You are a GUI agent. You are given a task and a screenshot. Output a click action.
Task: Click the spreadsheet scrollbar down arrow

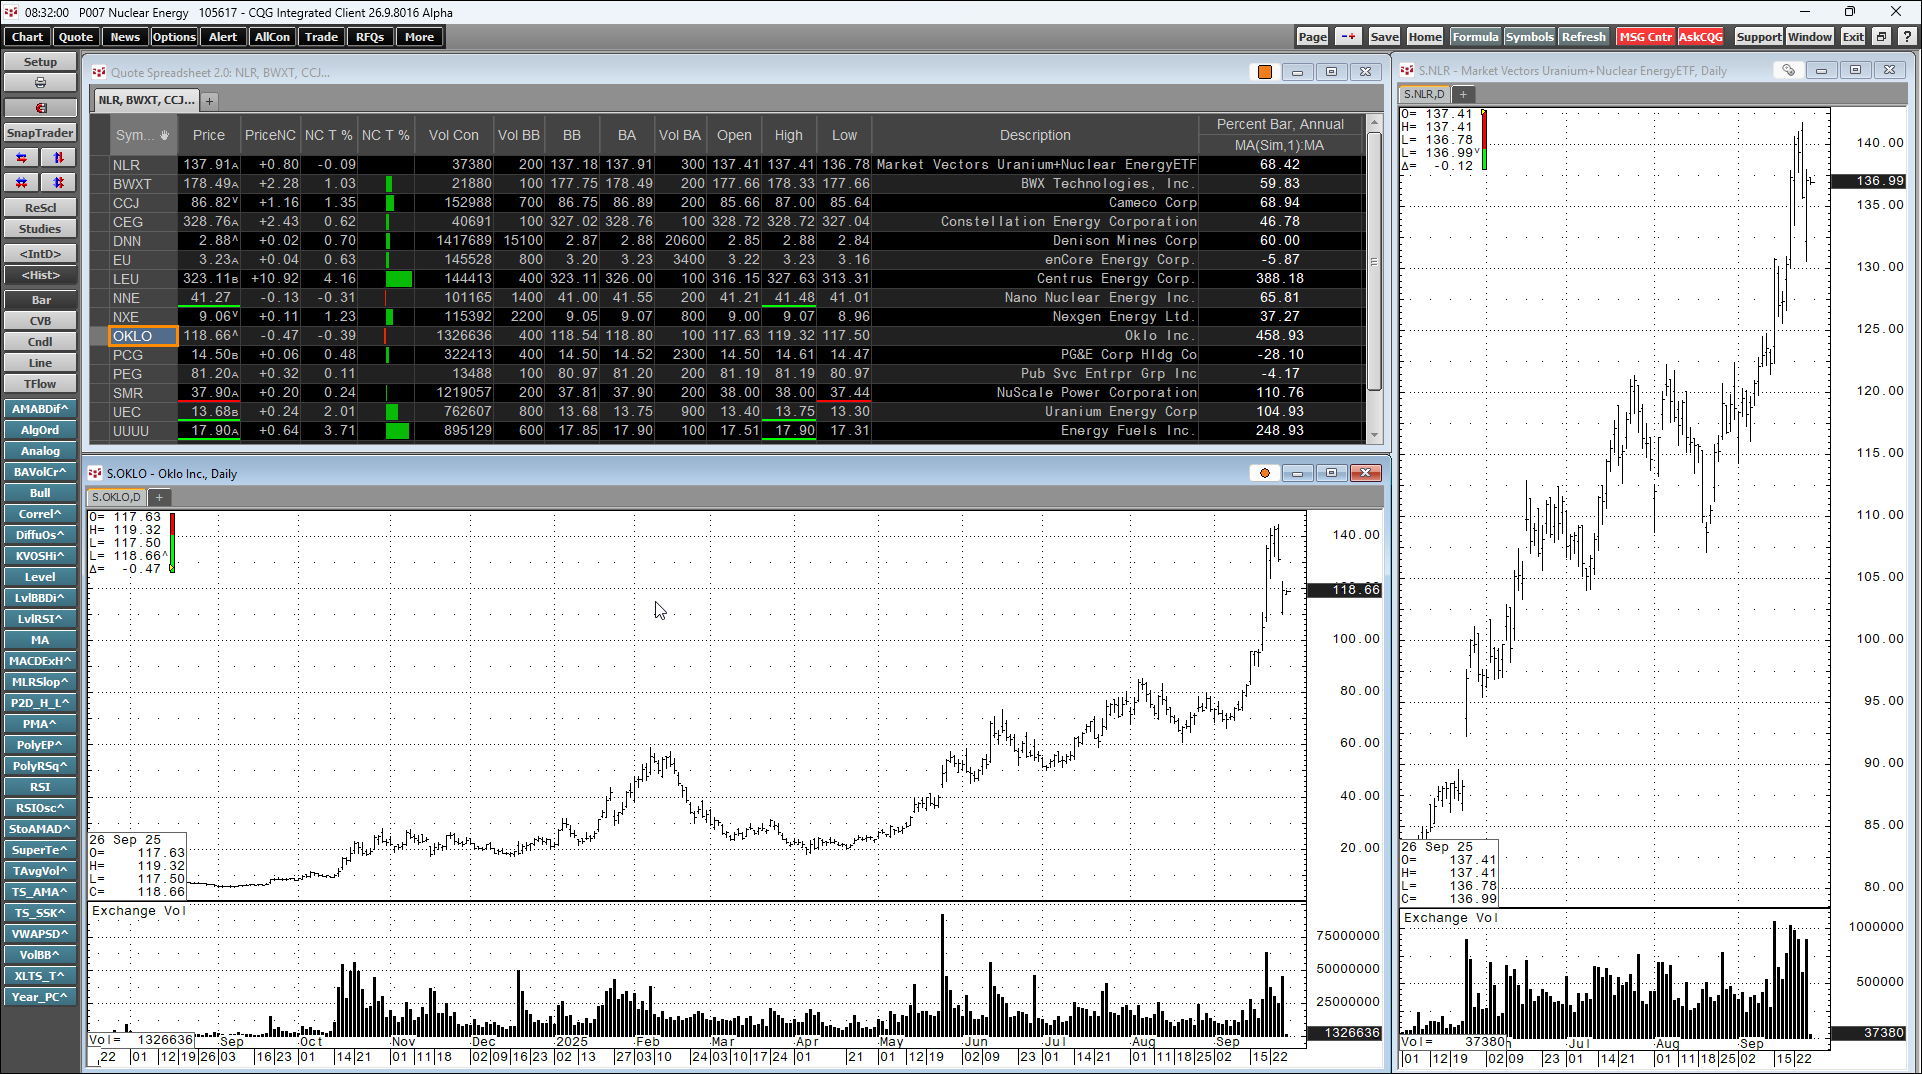(x=1374, y=436)
